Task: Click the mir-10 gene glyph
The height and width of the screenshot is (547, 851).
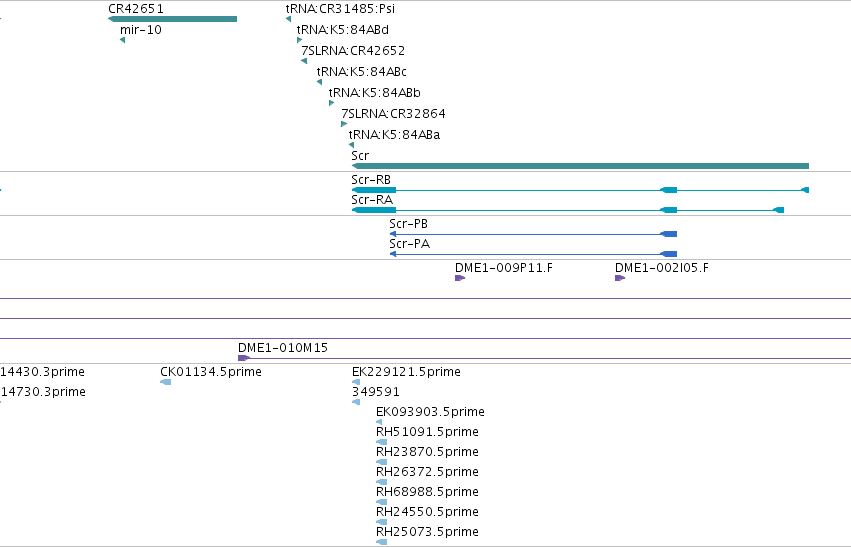Action: (123, 40)
